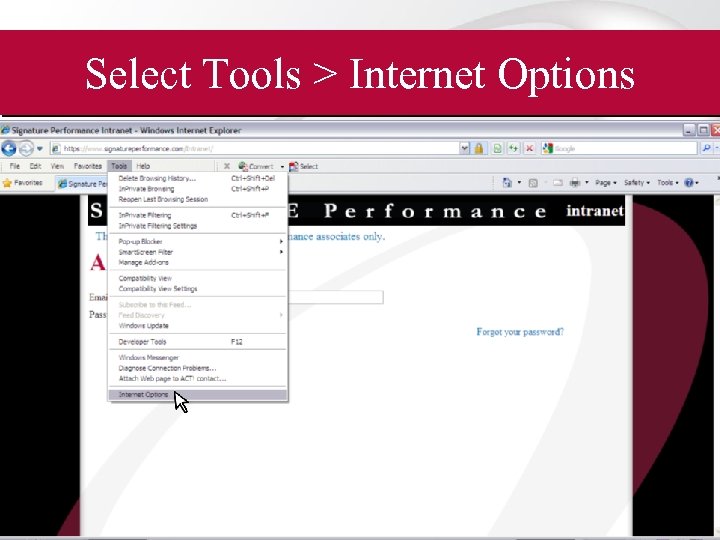Open Compatibility View Settings
Screen dimensions: 720x540
coord(197,289)
